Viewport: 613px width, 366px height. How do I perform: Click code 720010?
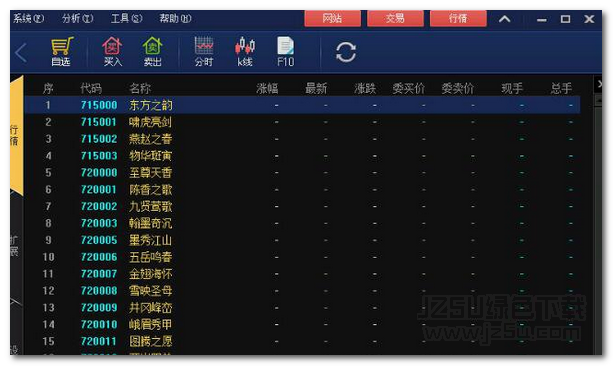[x=99, y=325]
